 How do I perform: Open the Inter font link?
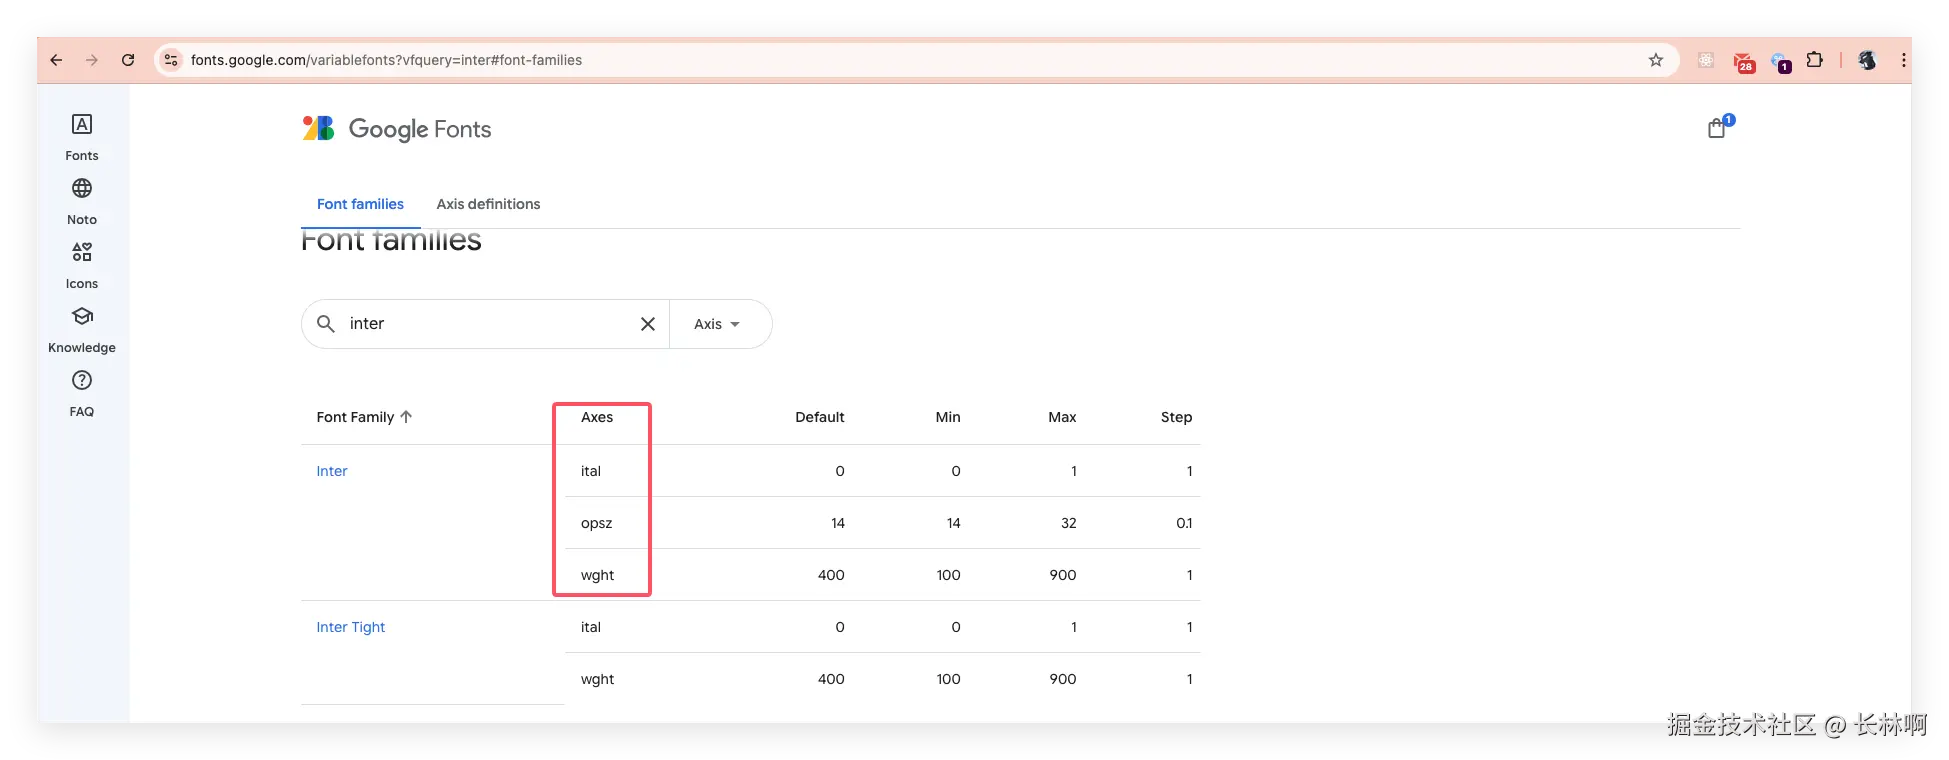[332, 471]
